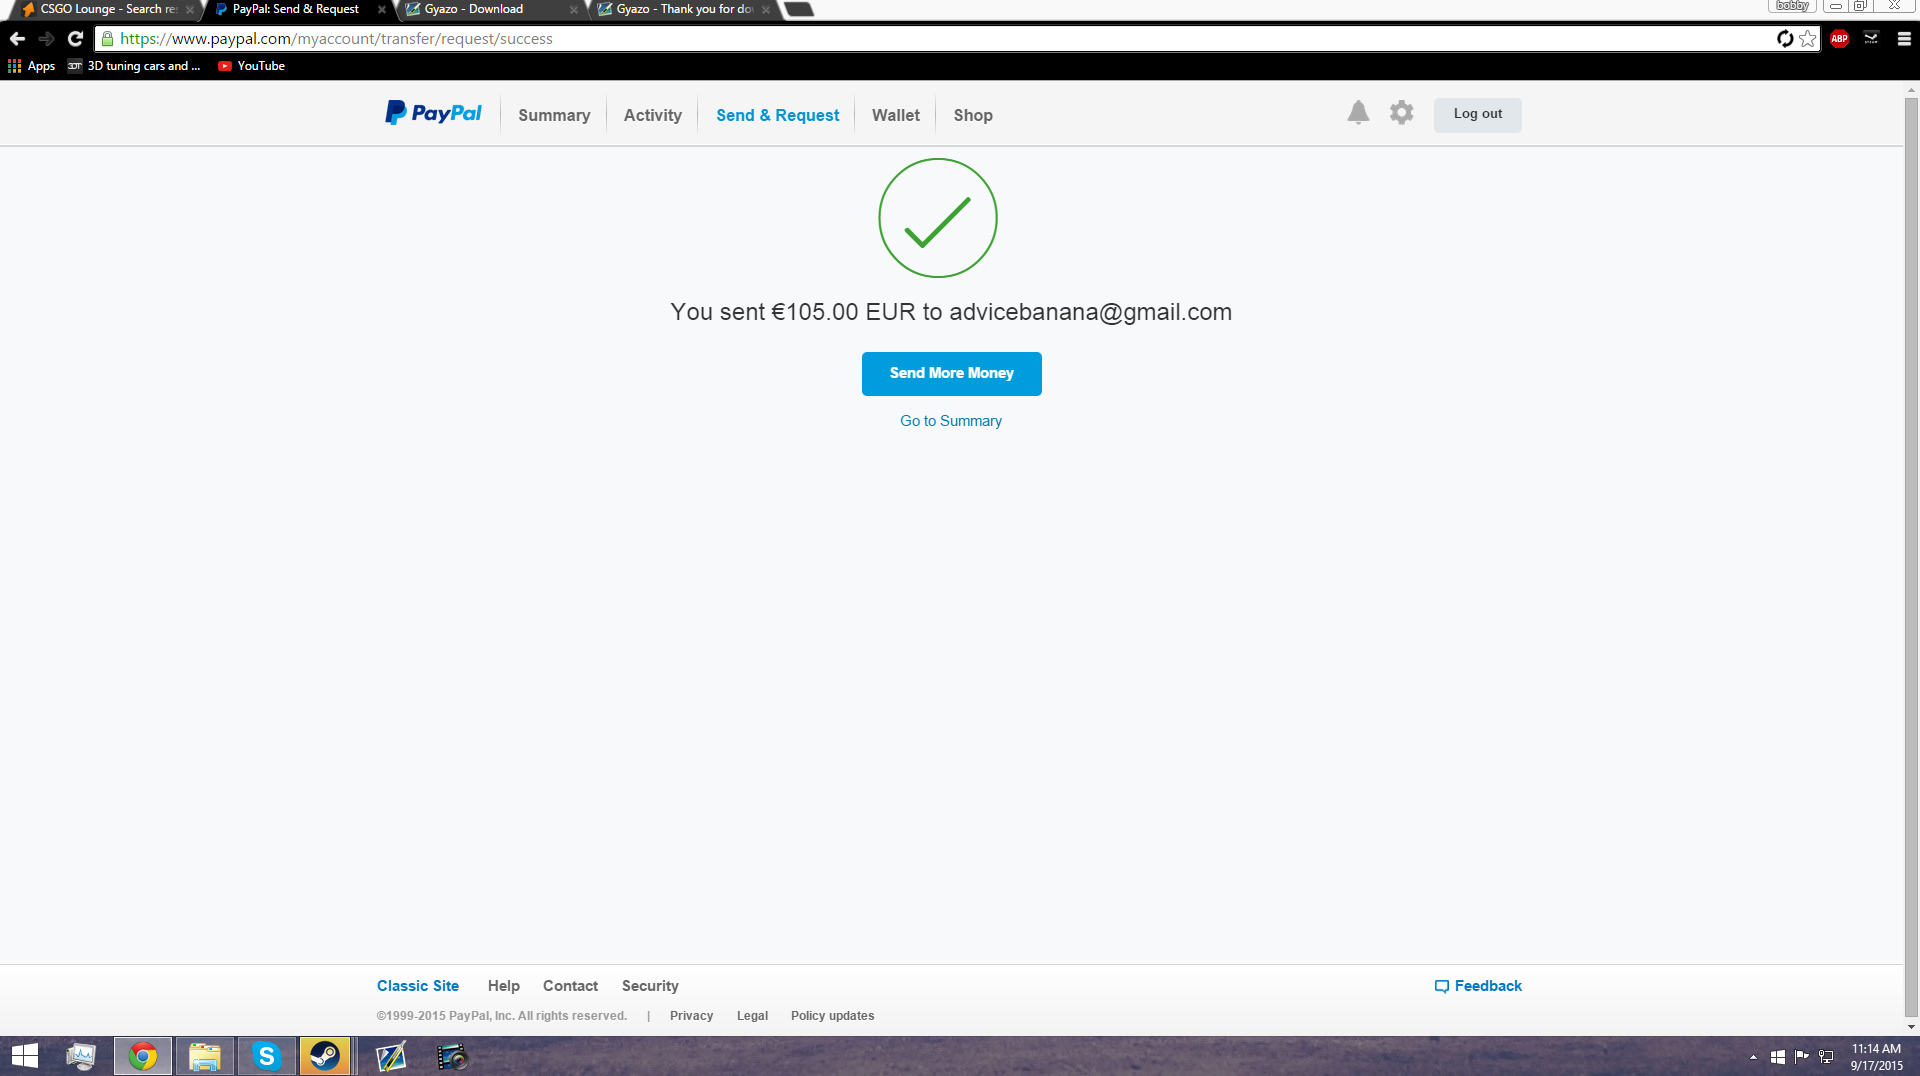Click the AdBlock Plus extension icon
The height and width of the screenshot is (1076, 1920).
coord(1839,39)
